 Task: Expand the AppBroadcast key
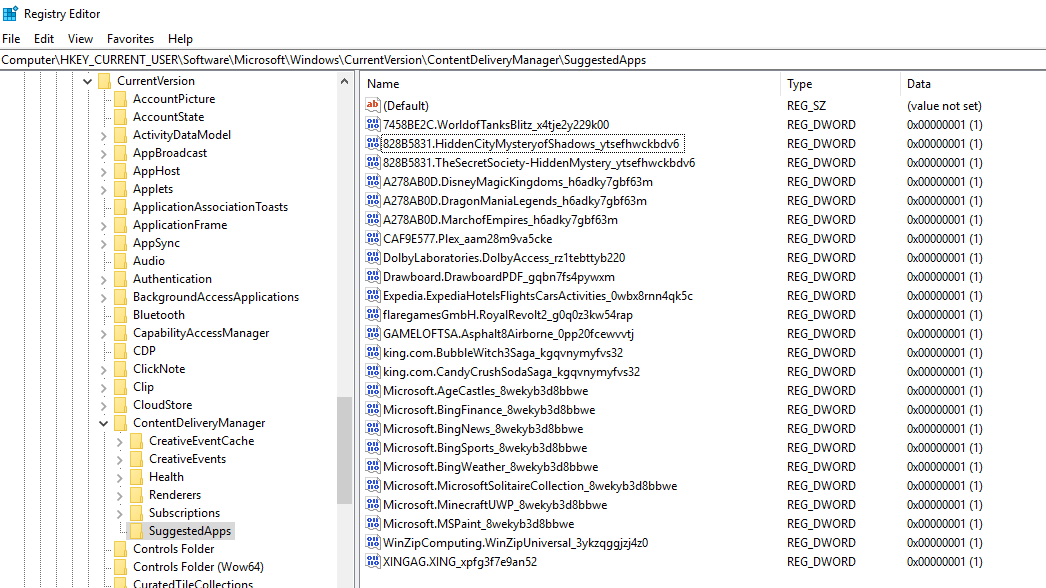(103, 154)
